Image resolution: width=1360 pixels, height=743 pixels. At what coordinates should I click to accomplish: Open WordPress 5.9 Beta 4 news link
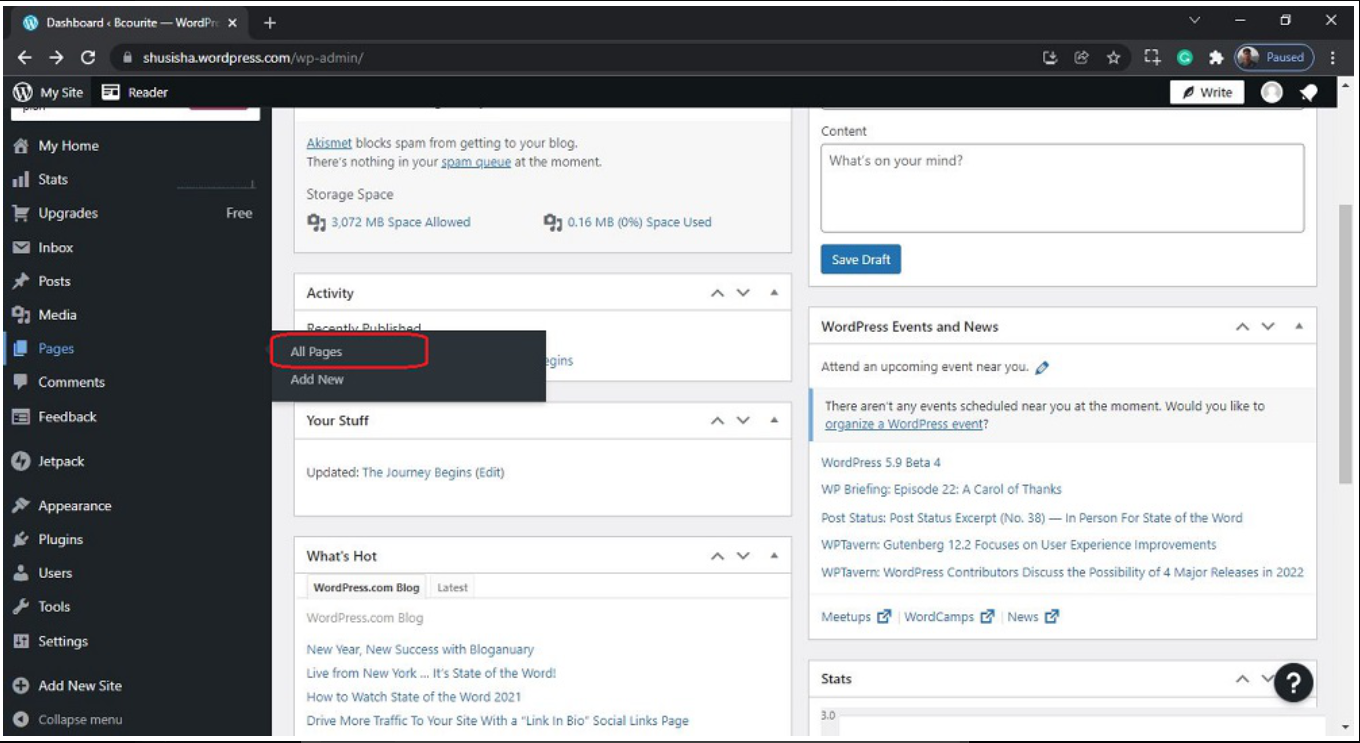click(x=881, y=463)
